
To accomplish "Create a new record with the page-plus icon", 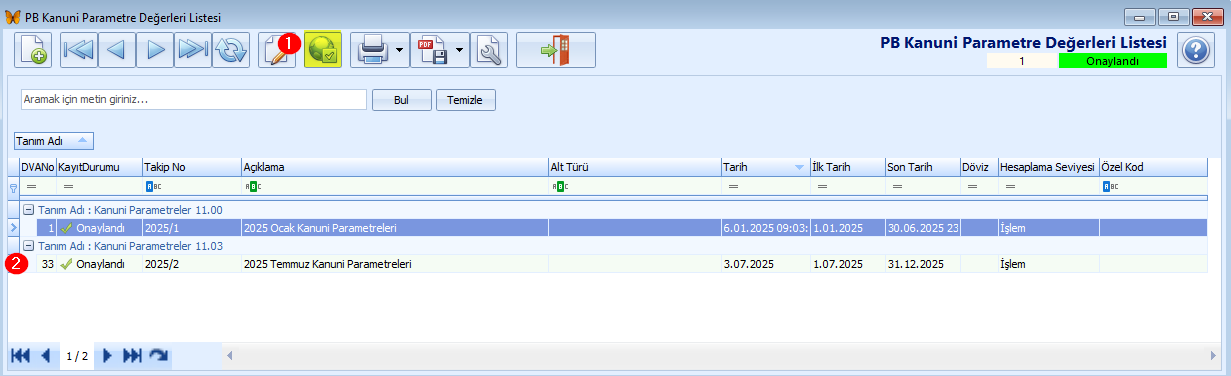I will (x=34, y=50).
